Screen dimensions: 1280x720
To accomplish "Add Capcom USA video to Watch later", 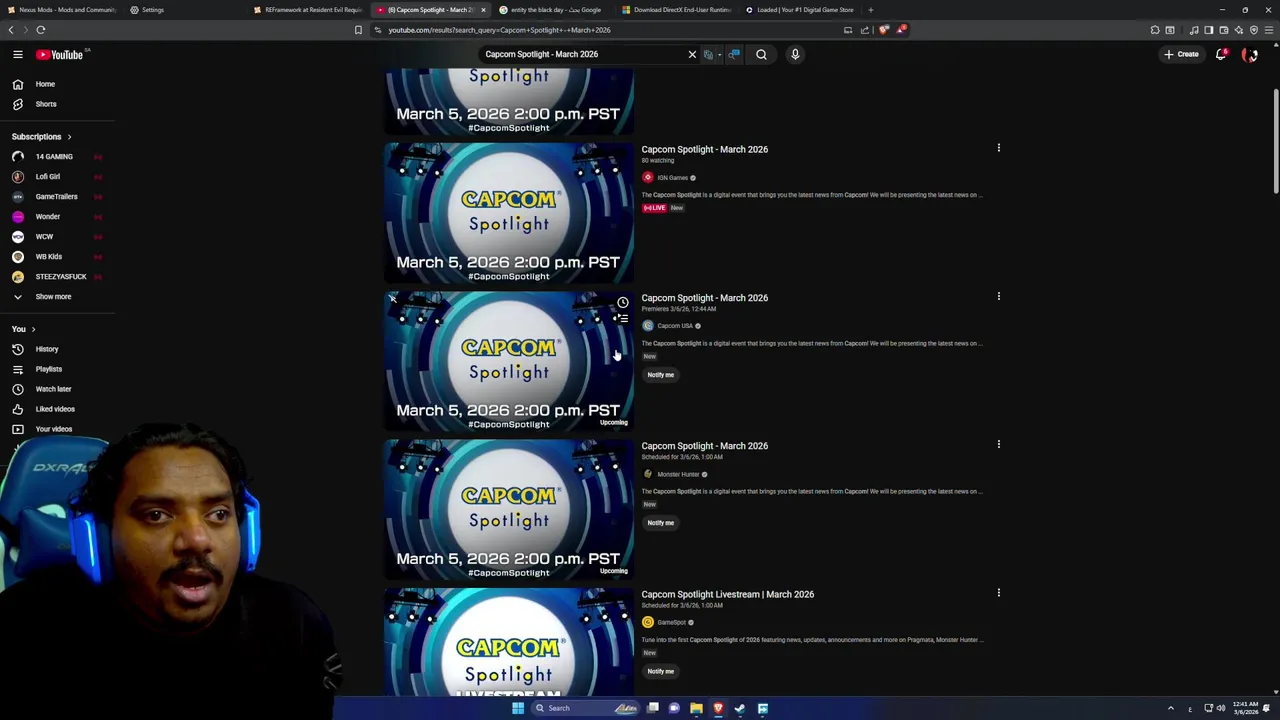I will [622, 302].
